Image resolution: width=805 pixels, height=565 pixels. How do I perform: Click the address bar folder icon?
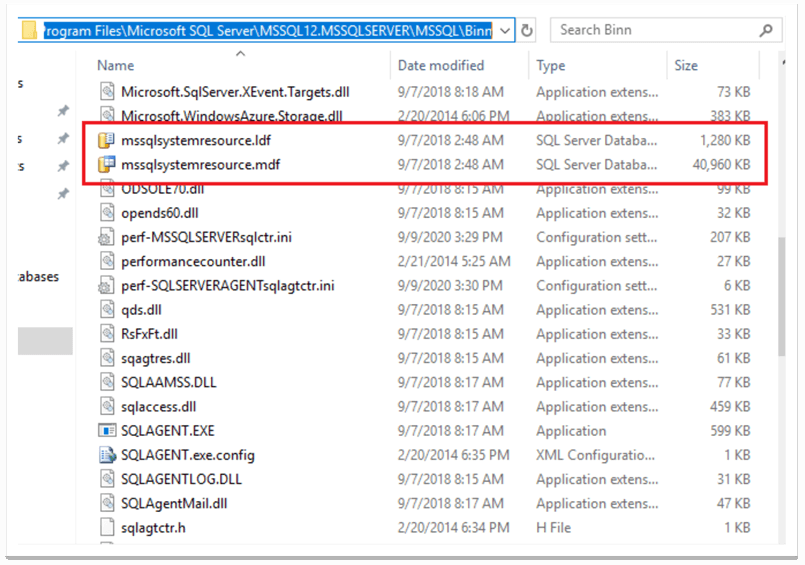tap(29, 30)
